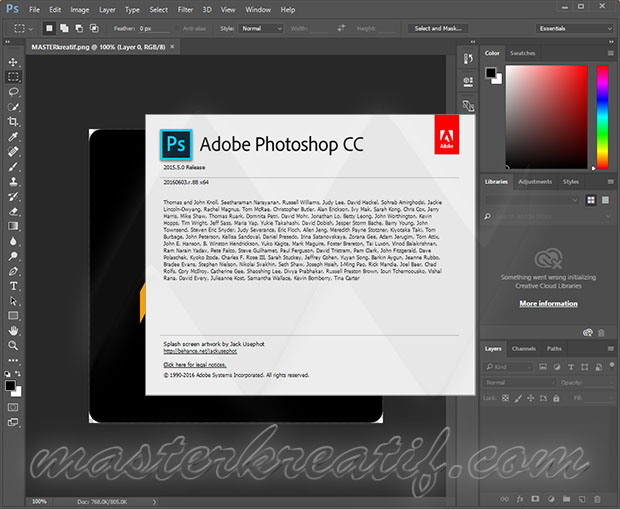Toggle the Anti-alias checkbox
Screen dimensions: 620x509
point(177,28)
